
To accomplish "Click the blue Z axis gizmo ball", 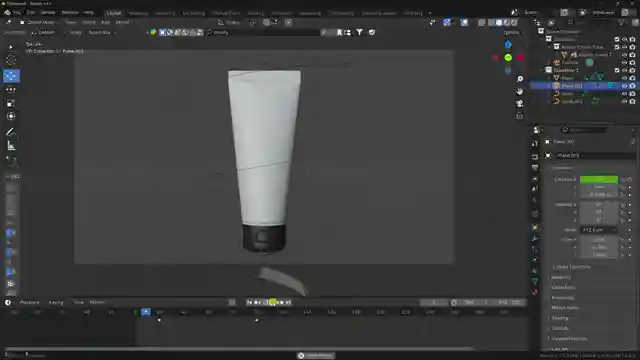I will [508, 44].
